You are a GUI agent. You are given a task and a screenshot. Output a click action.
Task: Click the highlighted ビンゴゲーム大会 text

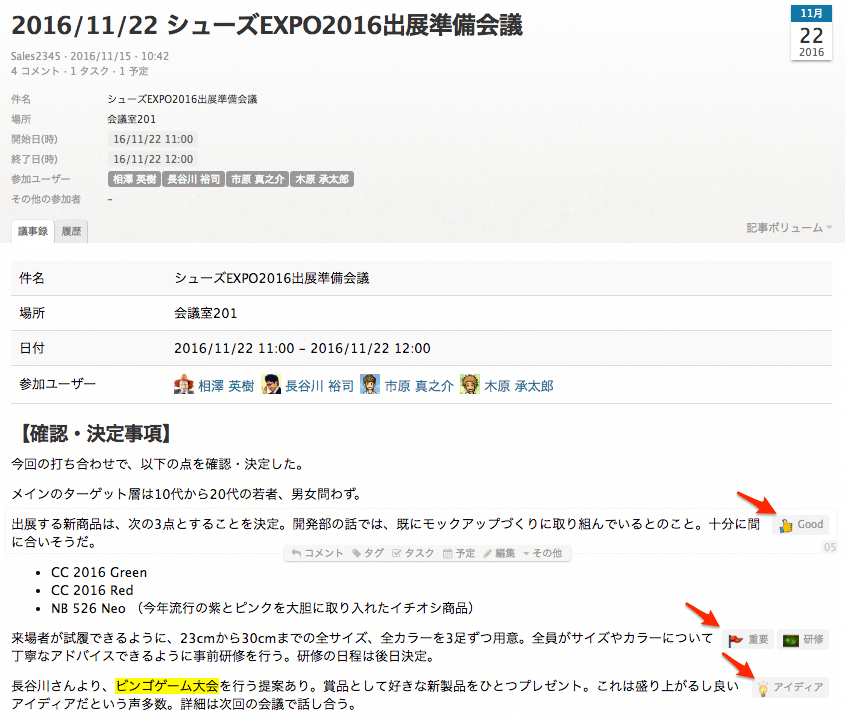(167, 686)
